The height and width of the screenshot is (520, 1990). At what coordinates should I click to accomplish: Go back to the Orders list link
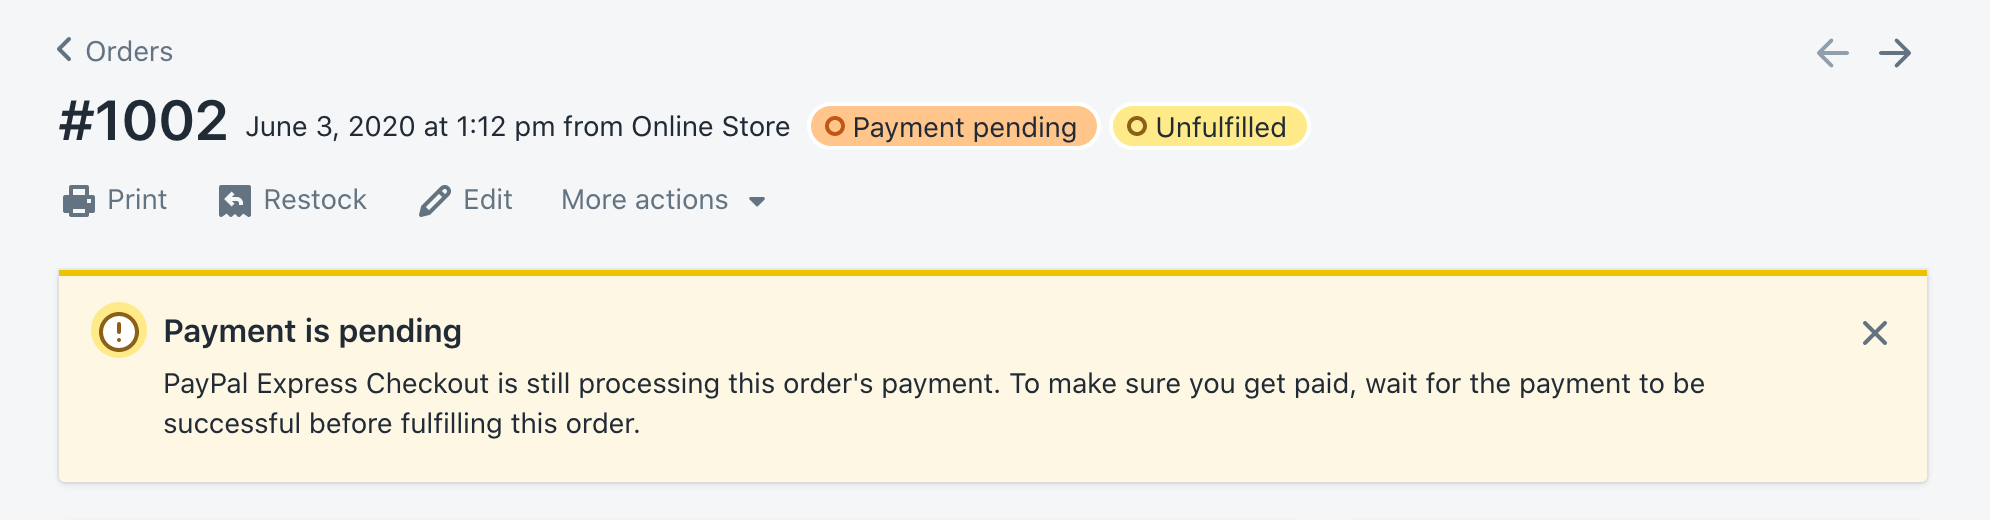coord(129,51)
